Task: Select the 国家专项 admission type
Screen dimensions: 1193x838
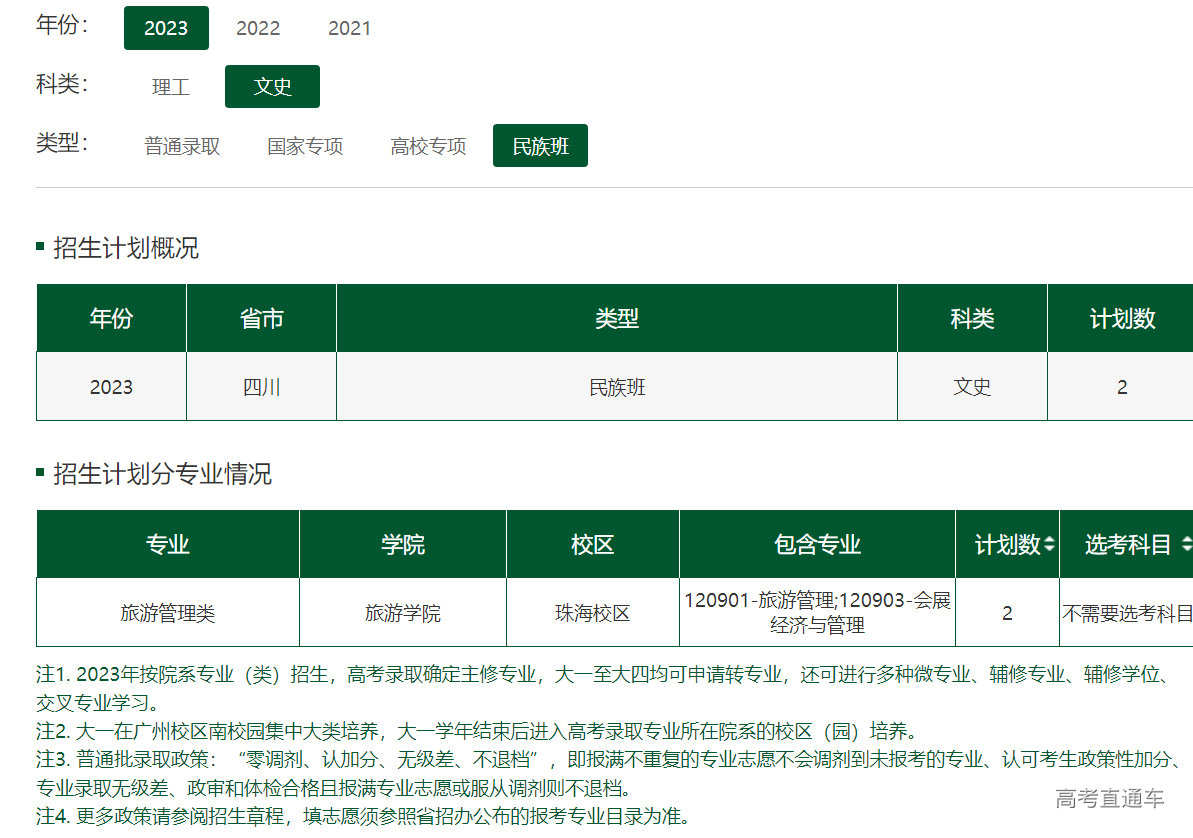Action: coord(305,146)
